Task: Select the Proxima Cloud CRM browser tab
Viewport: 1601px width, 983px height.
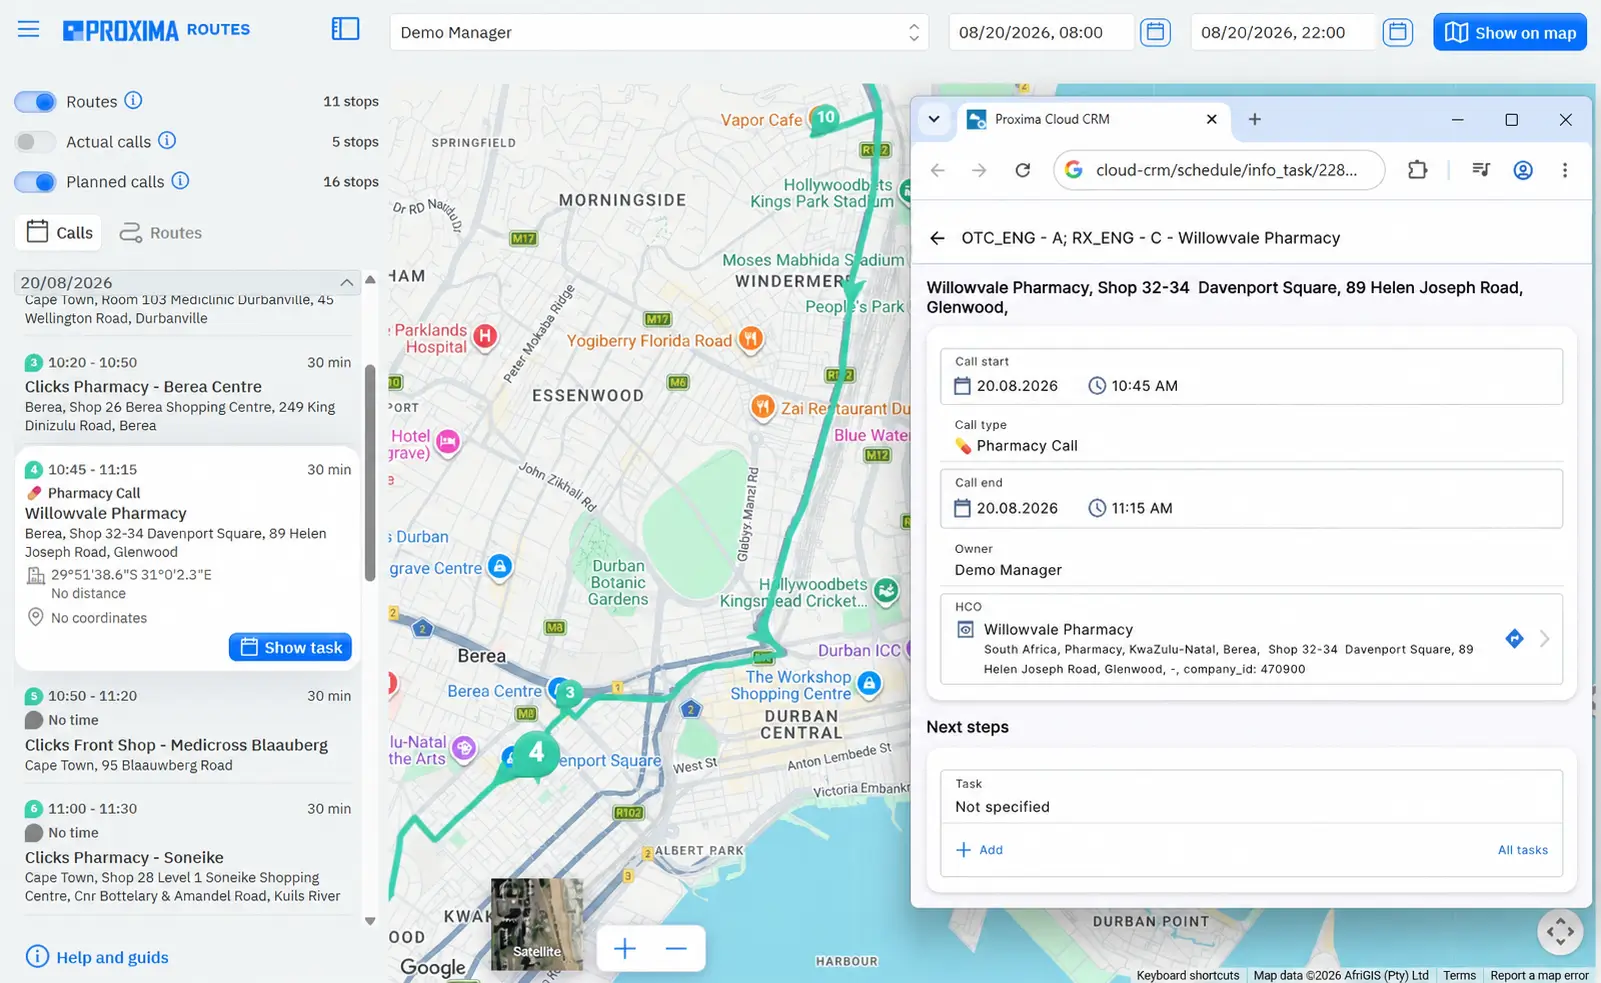Action: click(x=1092, y=119)
